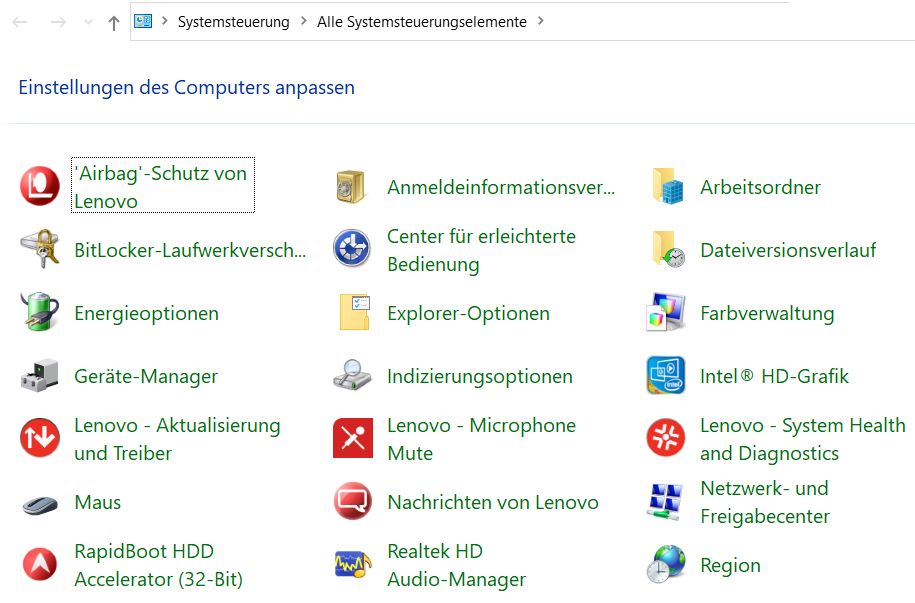915x603 pixels.
Task: Expand the chevron after Systemsteuerung
Action: (303, 21)
